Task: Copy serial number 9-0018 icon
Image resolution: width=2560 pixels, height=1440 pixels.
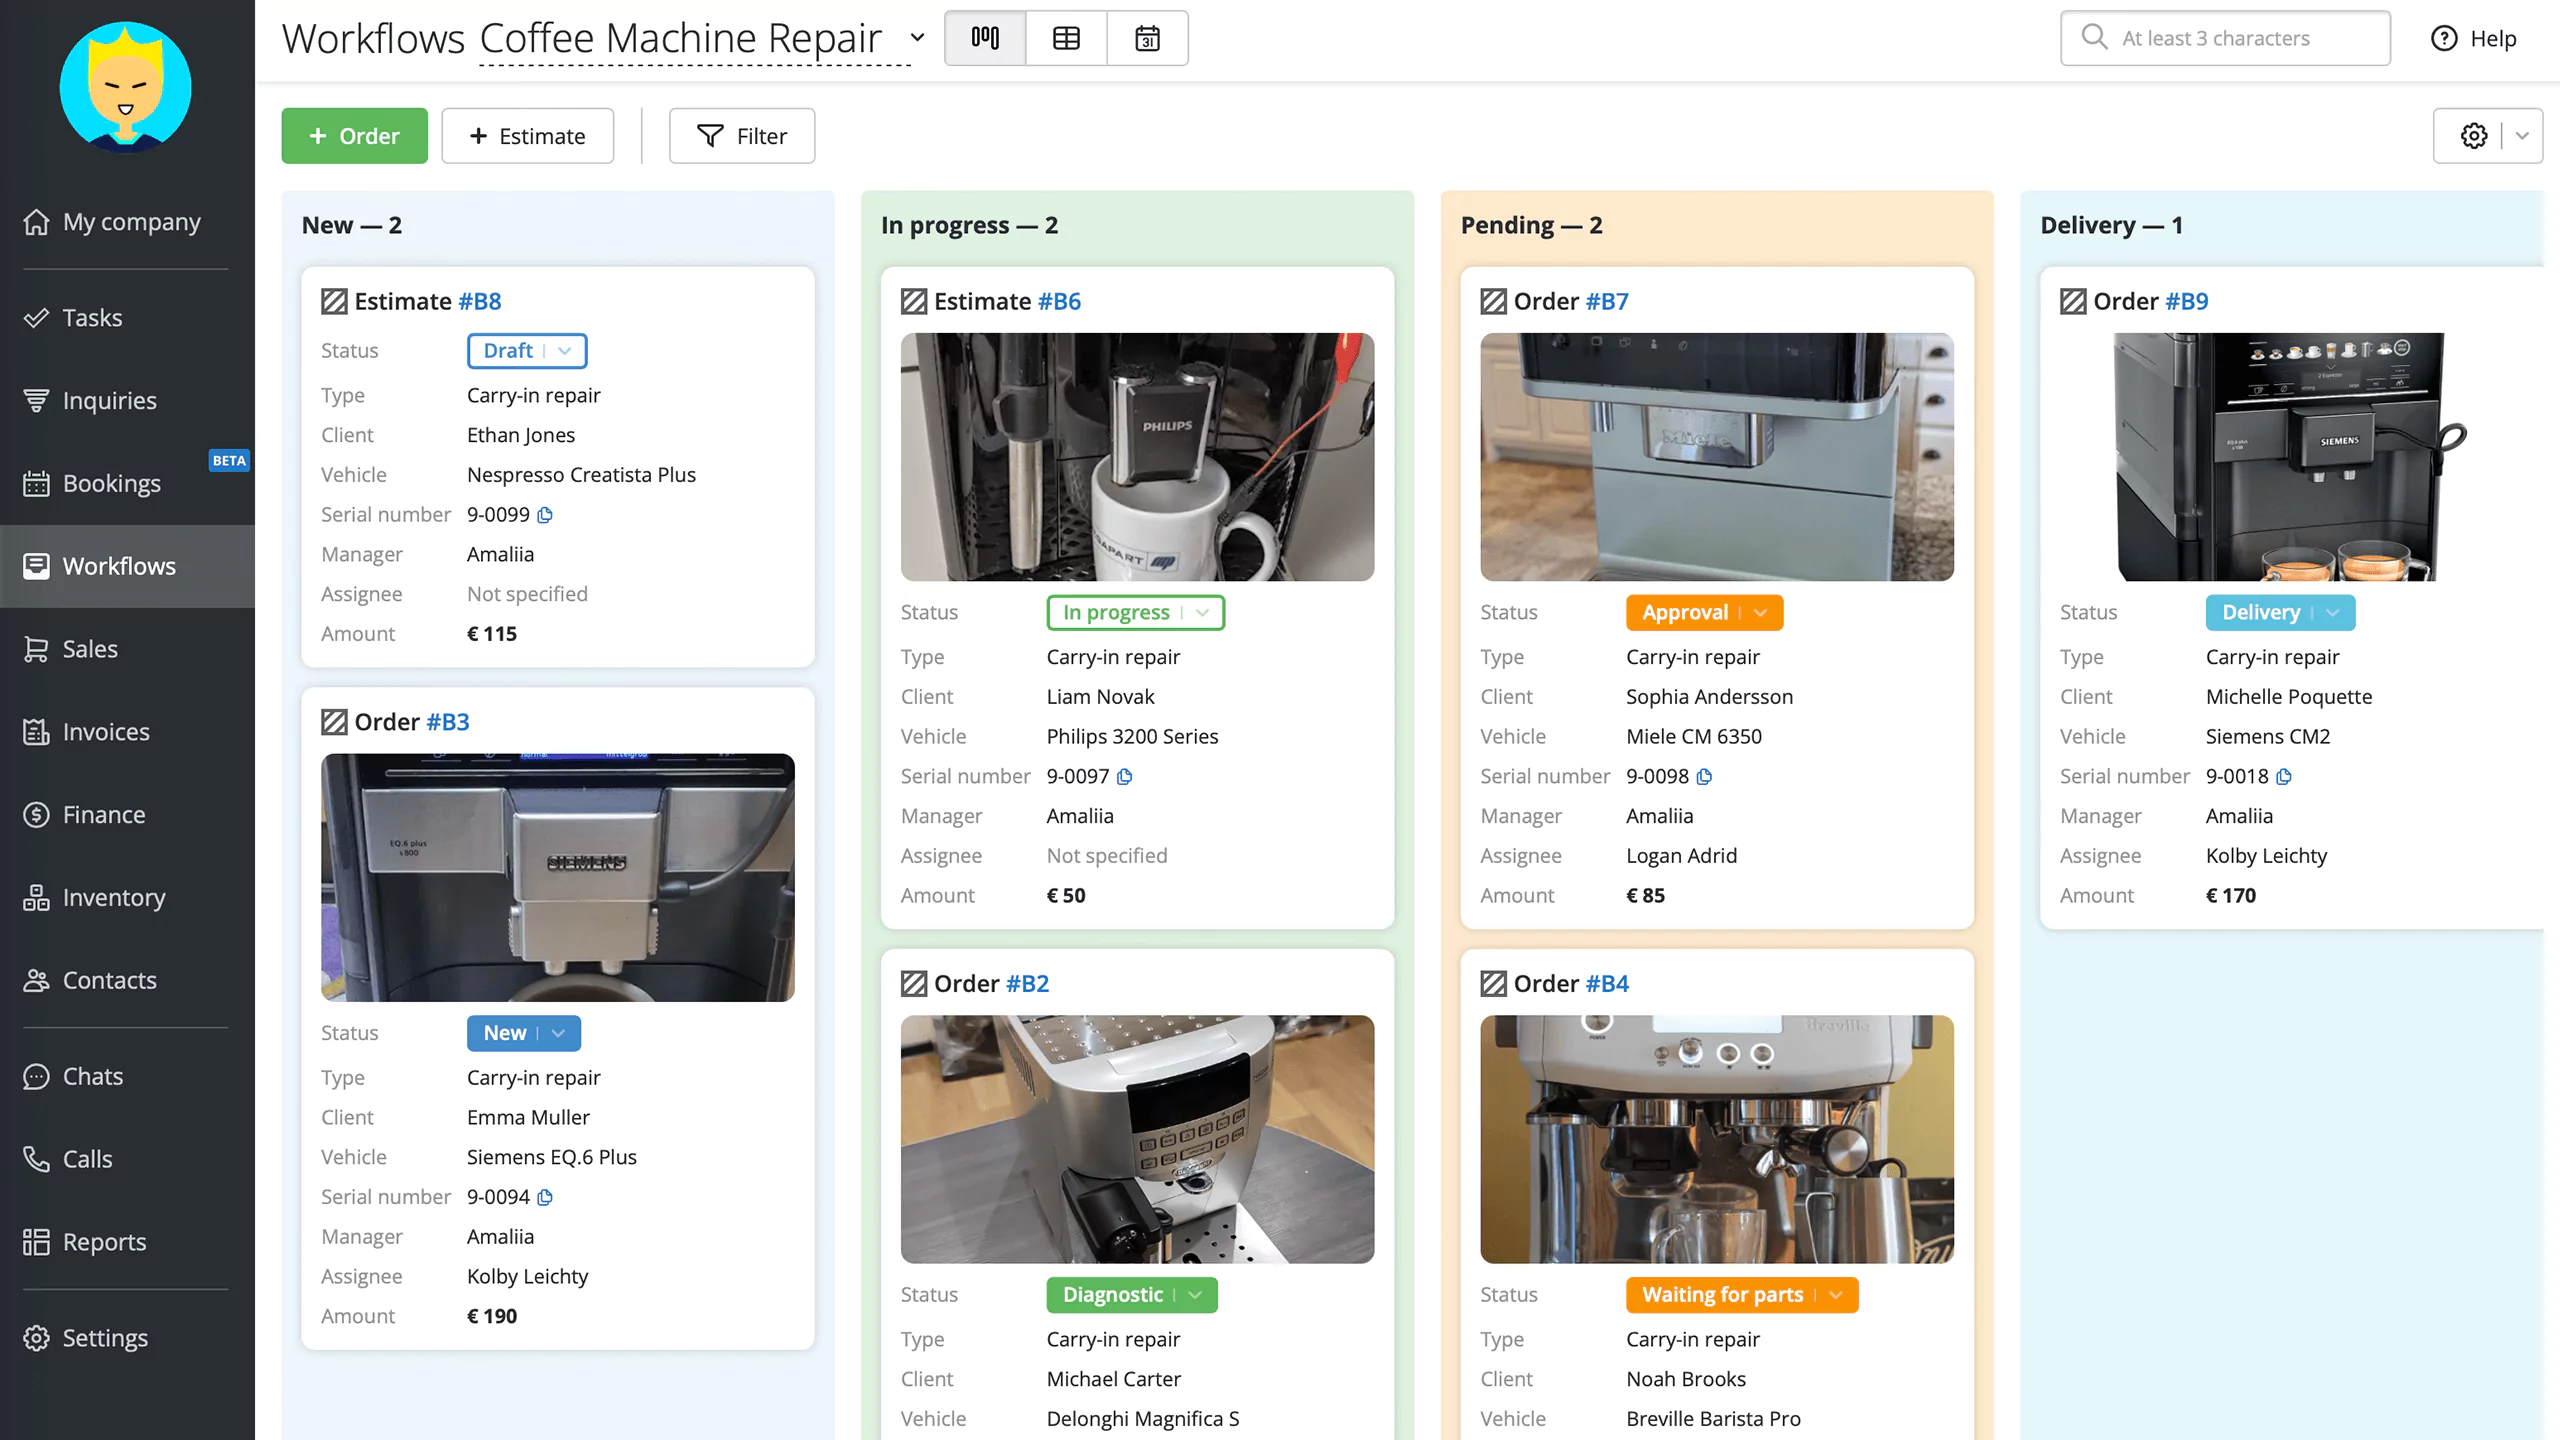Action: [2284, 777]
